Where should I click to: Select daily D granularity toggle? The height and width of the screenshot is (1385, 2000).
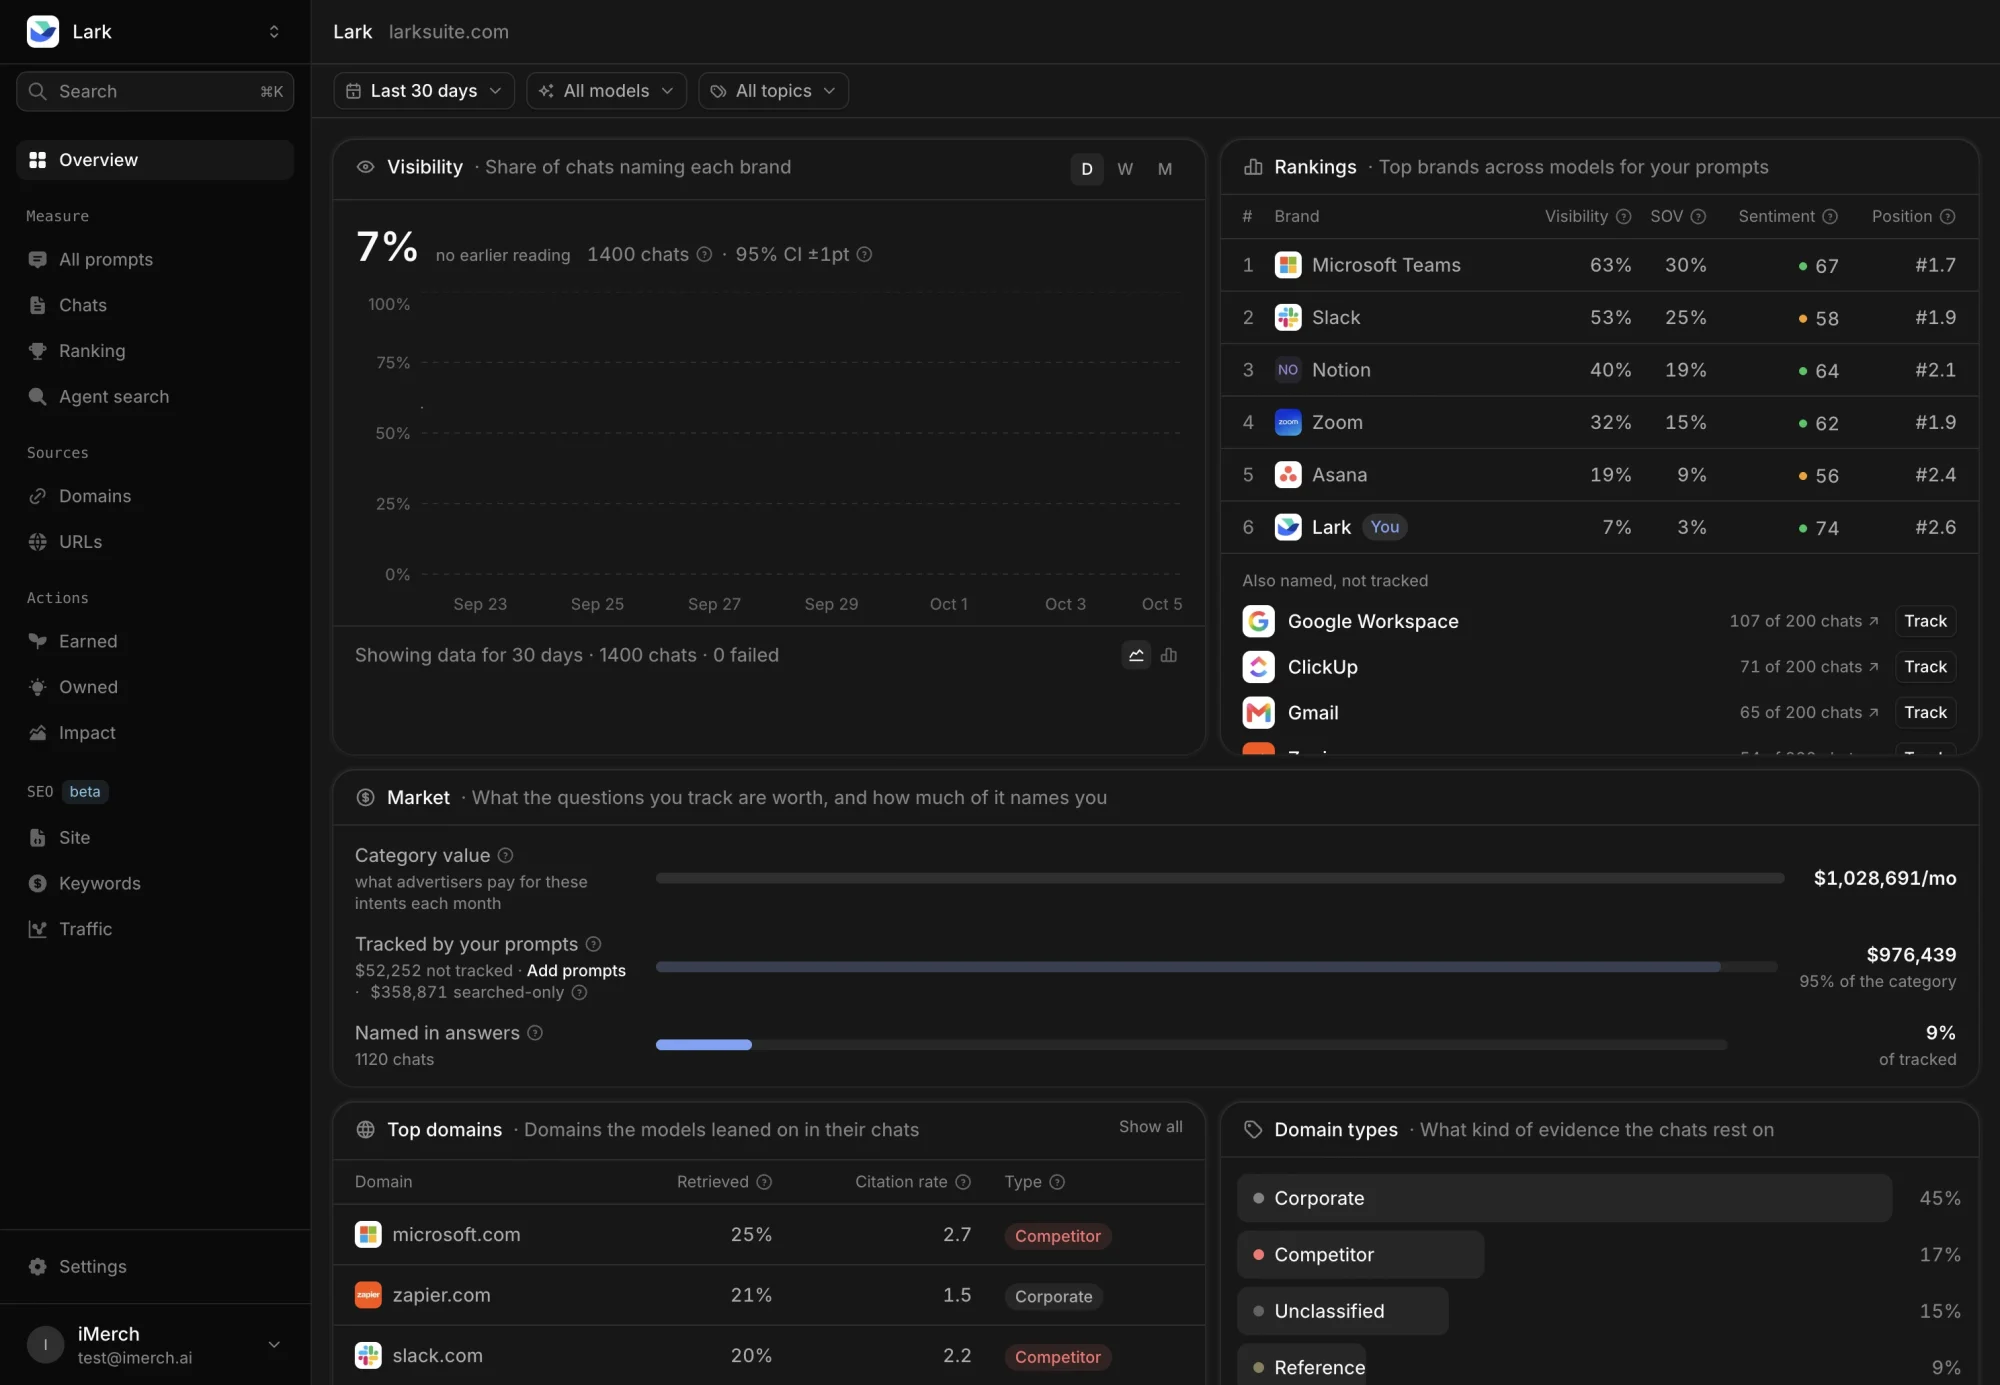pos(1087,169)
